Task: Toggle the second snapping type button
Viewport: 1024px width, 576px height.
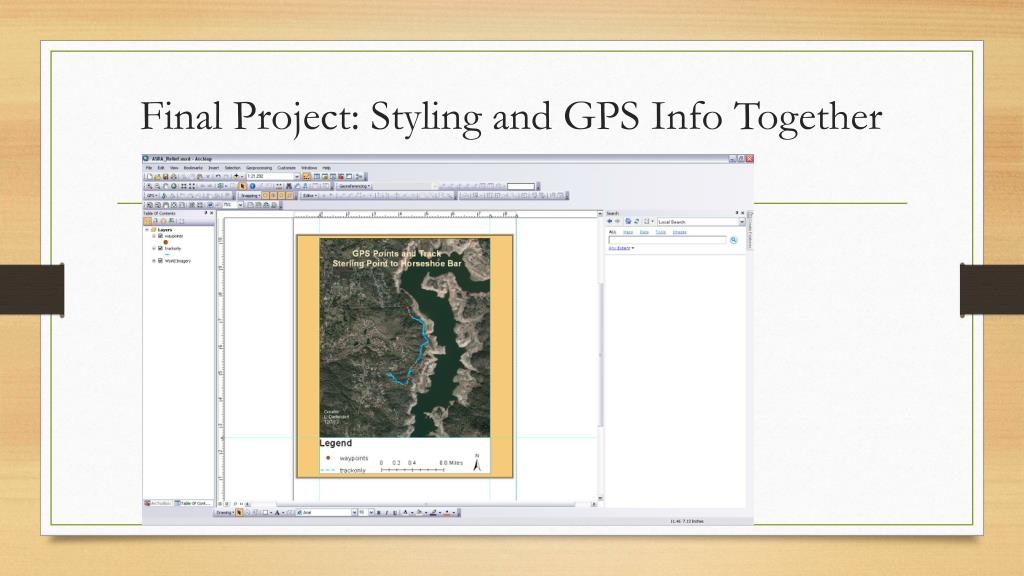Action: coord(273,195)
